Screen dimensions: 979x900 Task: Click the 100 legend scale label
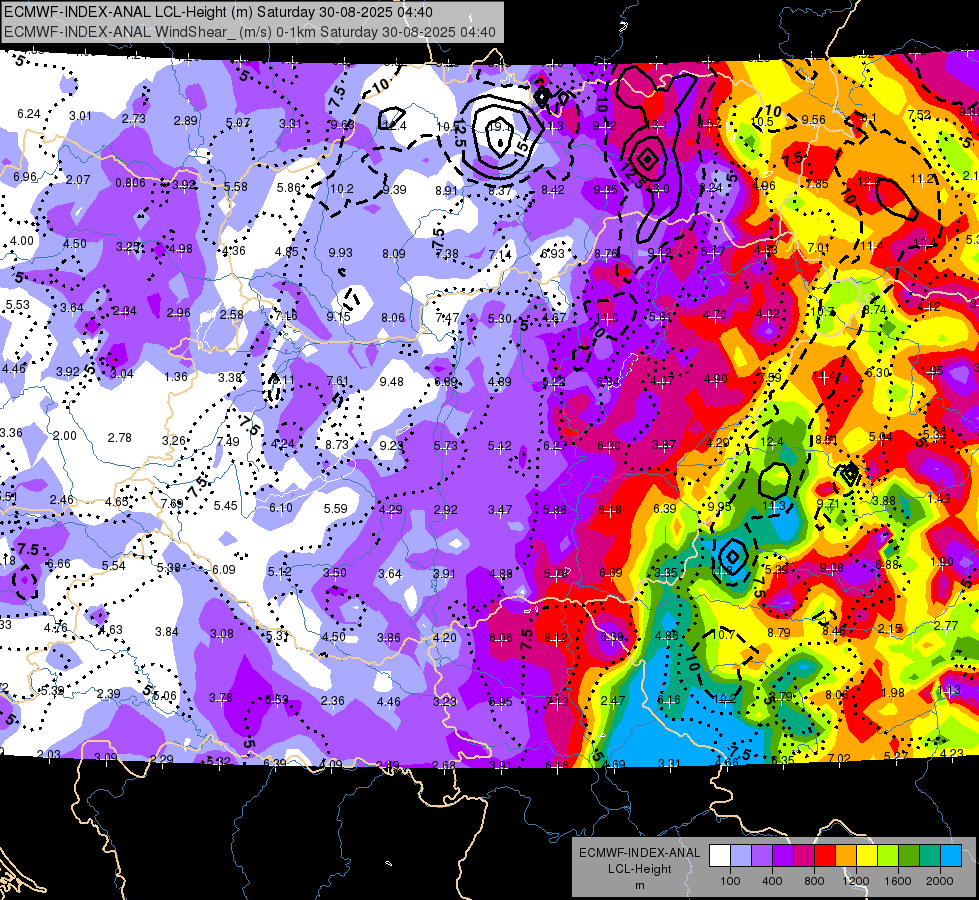pyautogui.click(x=730, y=881)
